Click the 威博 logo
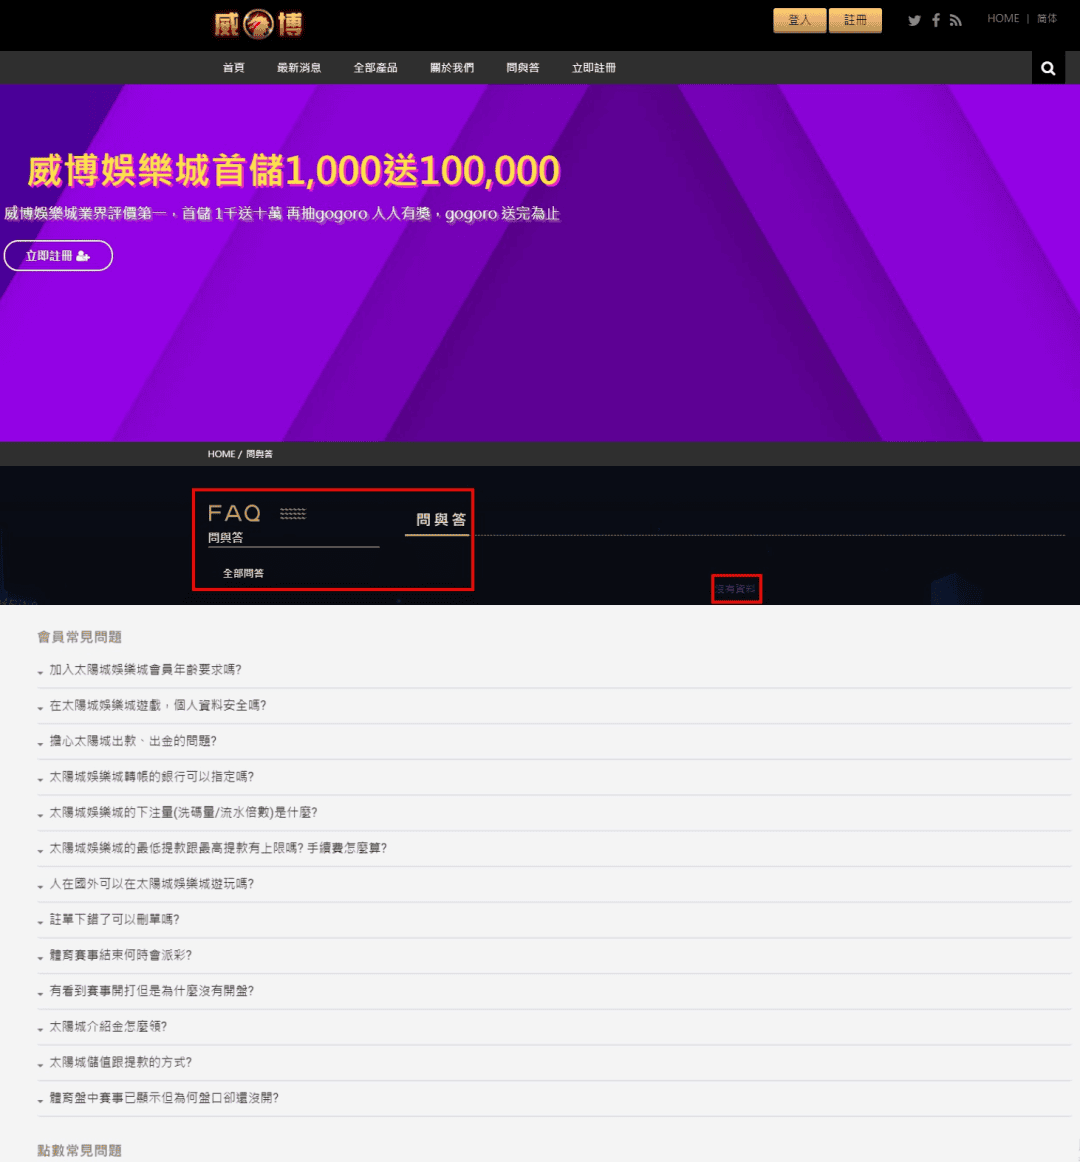Image resolution: width=1080 pixels, height=1162 pixels. 258,24
